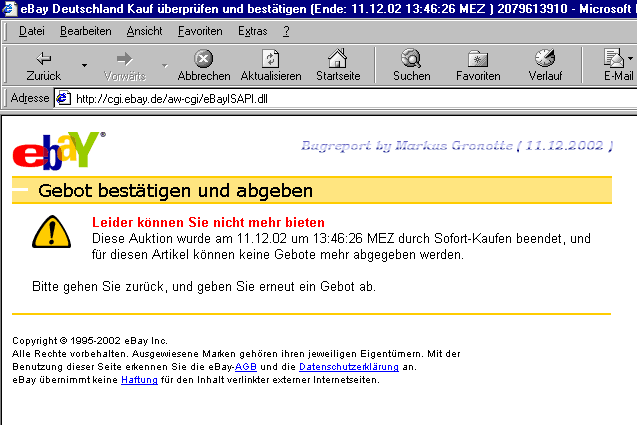Screen dimensions: 637x425
Task: Open the Verlauf history panel
Action: pyautogui.click(x=545, y=65)
